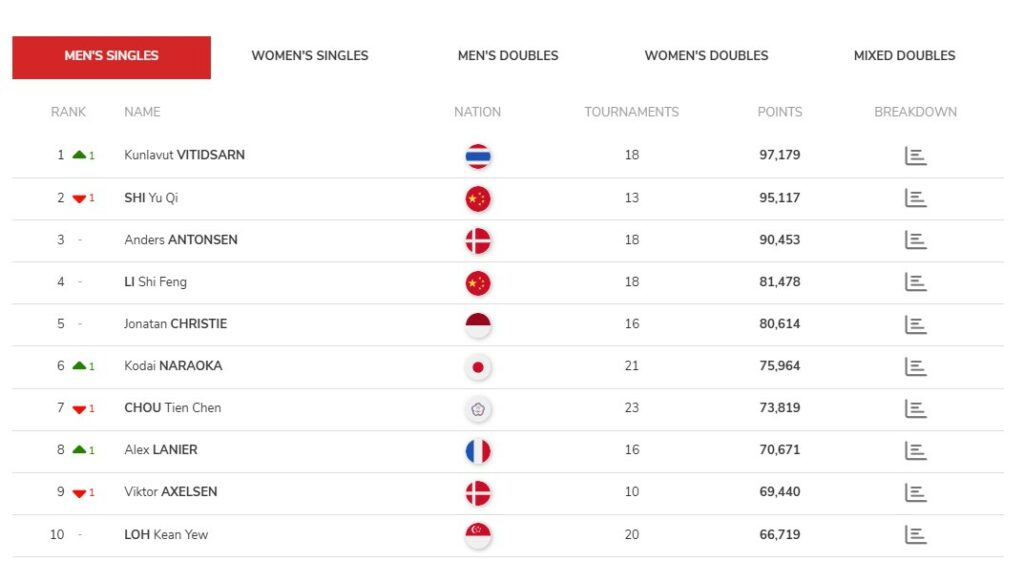Open Chou Tien Chen's breakdown icon
The image size is (1024, 582).
pos(915,408)
